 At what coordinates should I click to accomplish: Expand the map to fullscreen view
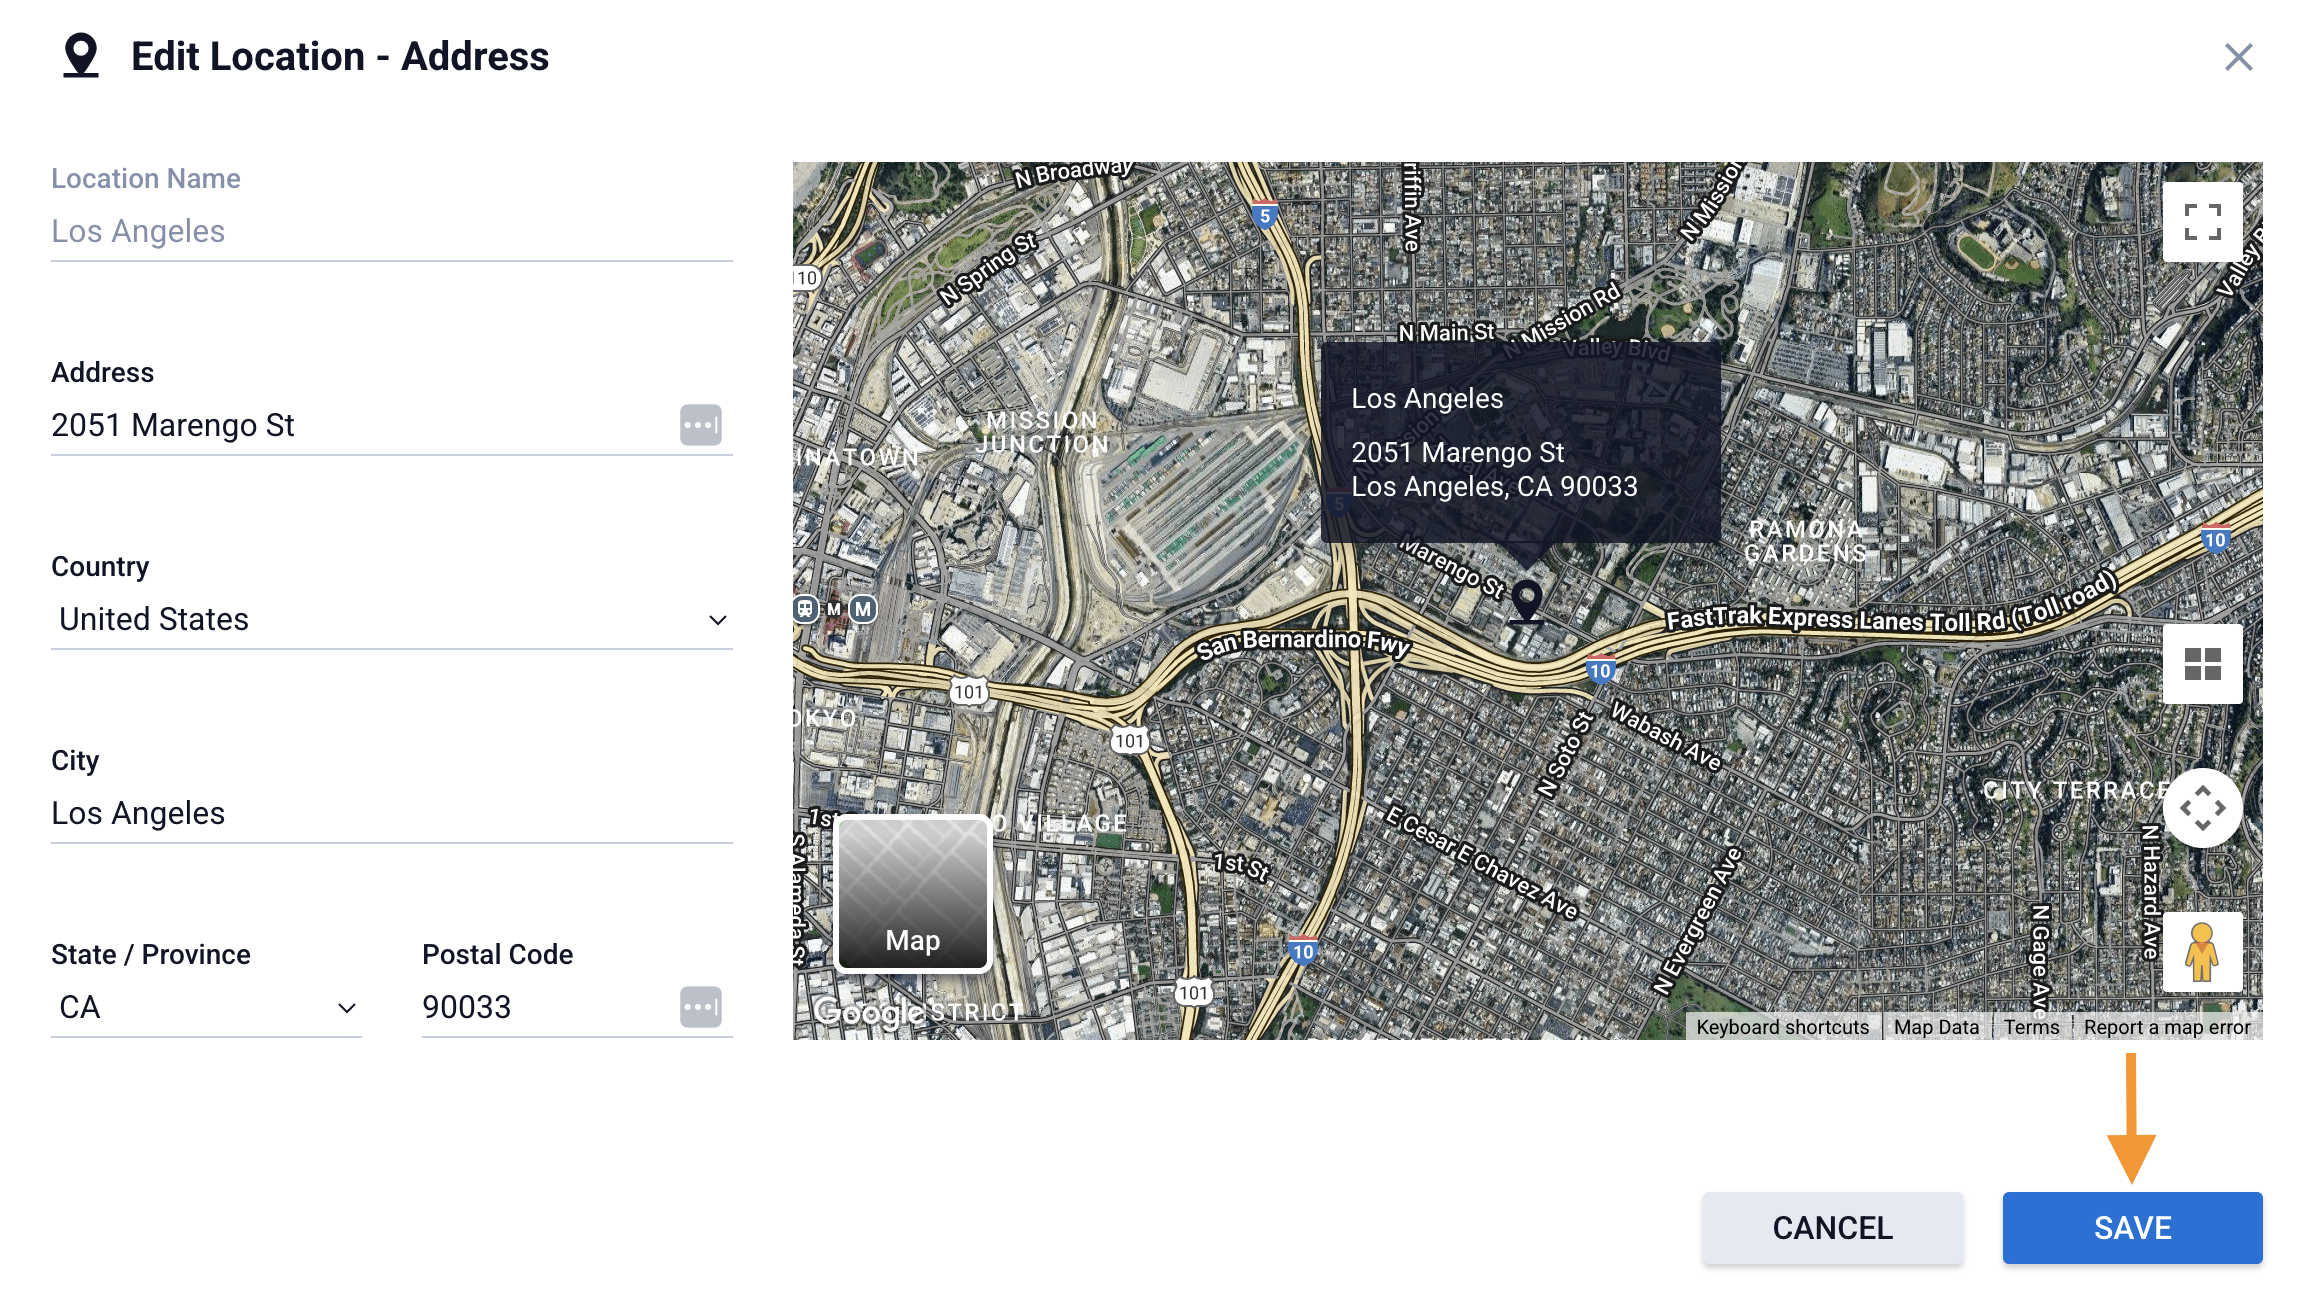(2202, 222)
